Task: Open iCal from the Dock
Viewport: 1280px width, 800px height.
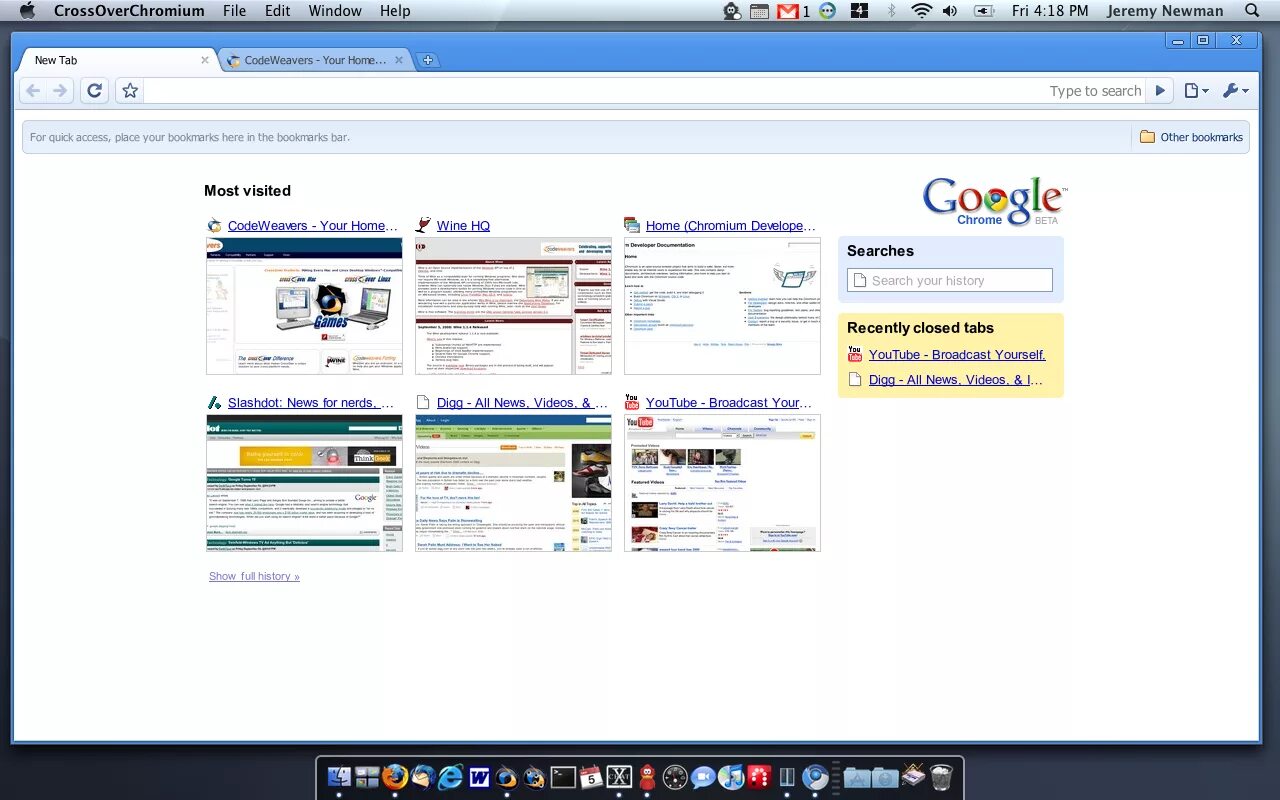Action: pyautogui.click(x=591, y=776)
